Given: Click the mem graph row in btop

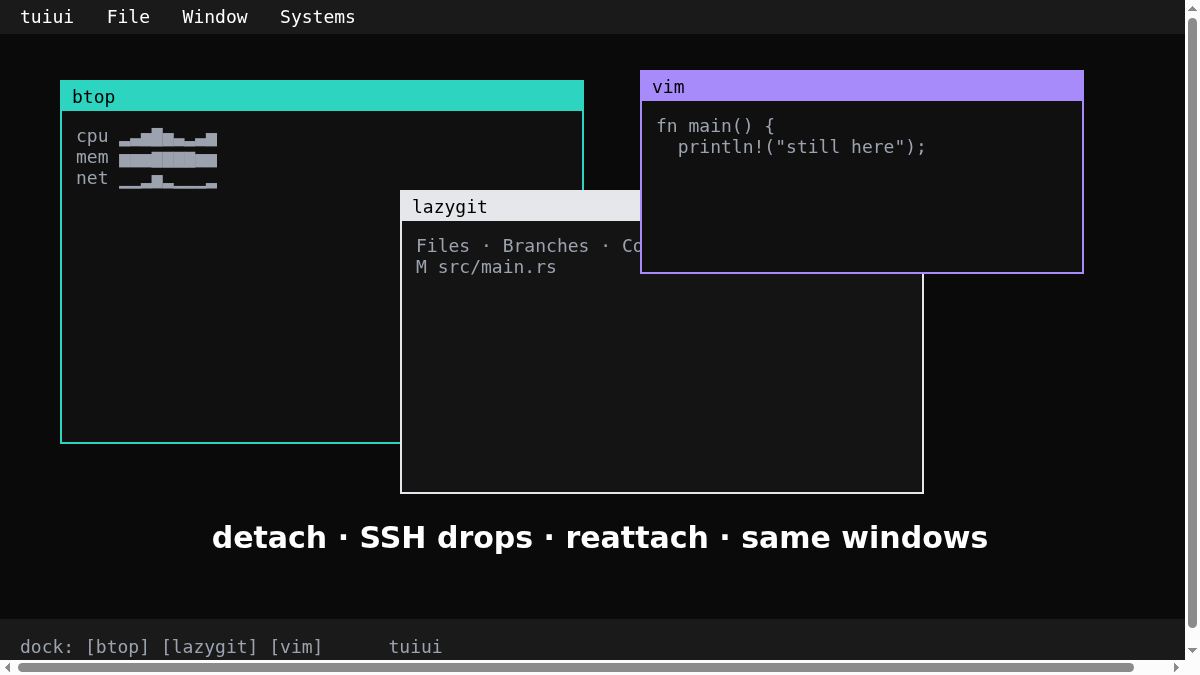Looking at the screenshot, I should (x=147, y=157).
